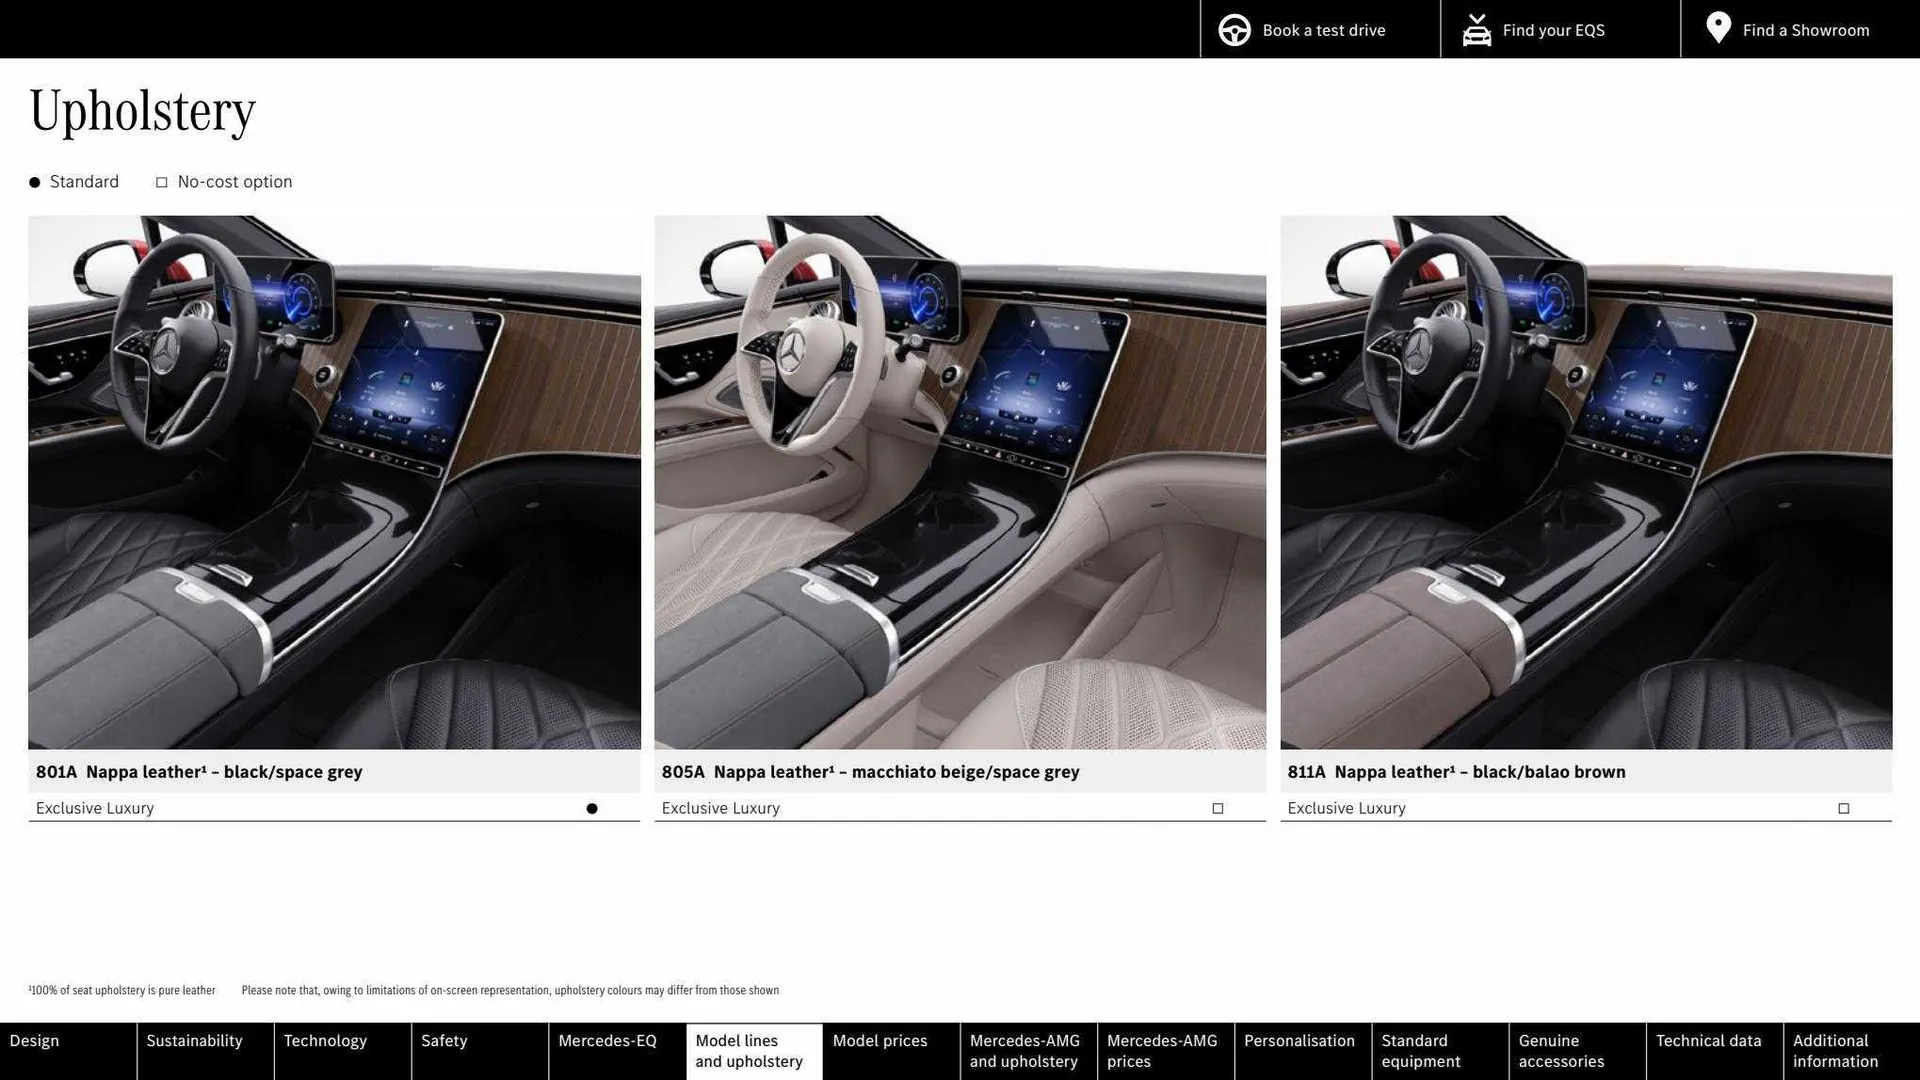Click the No-cost option square symbol
This screenshot has height=1080, width=1920.
click(161, 182)
